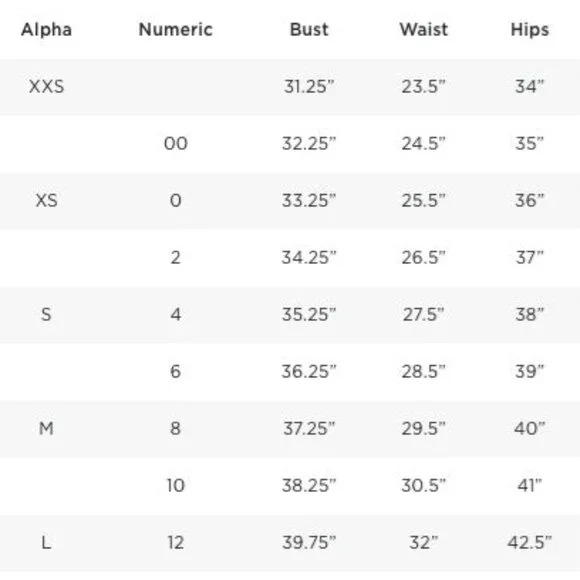Click the 31.25" bust measurement
The image size is (580, 580).
coord(309,87)
